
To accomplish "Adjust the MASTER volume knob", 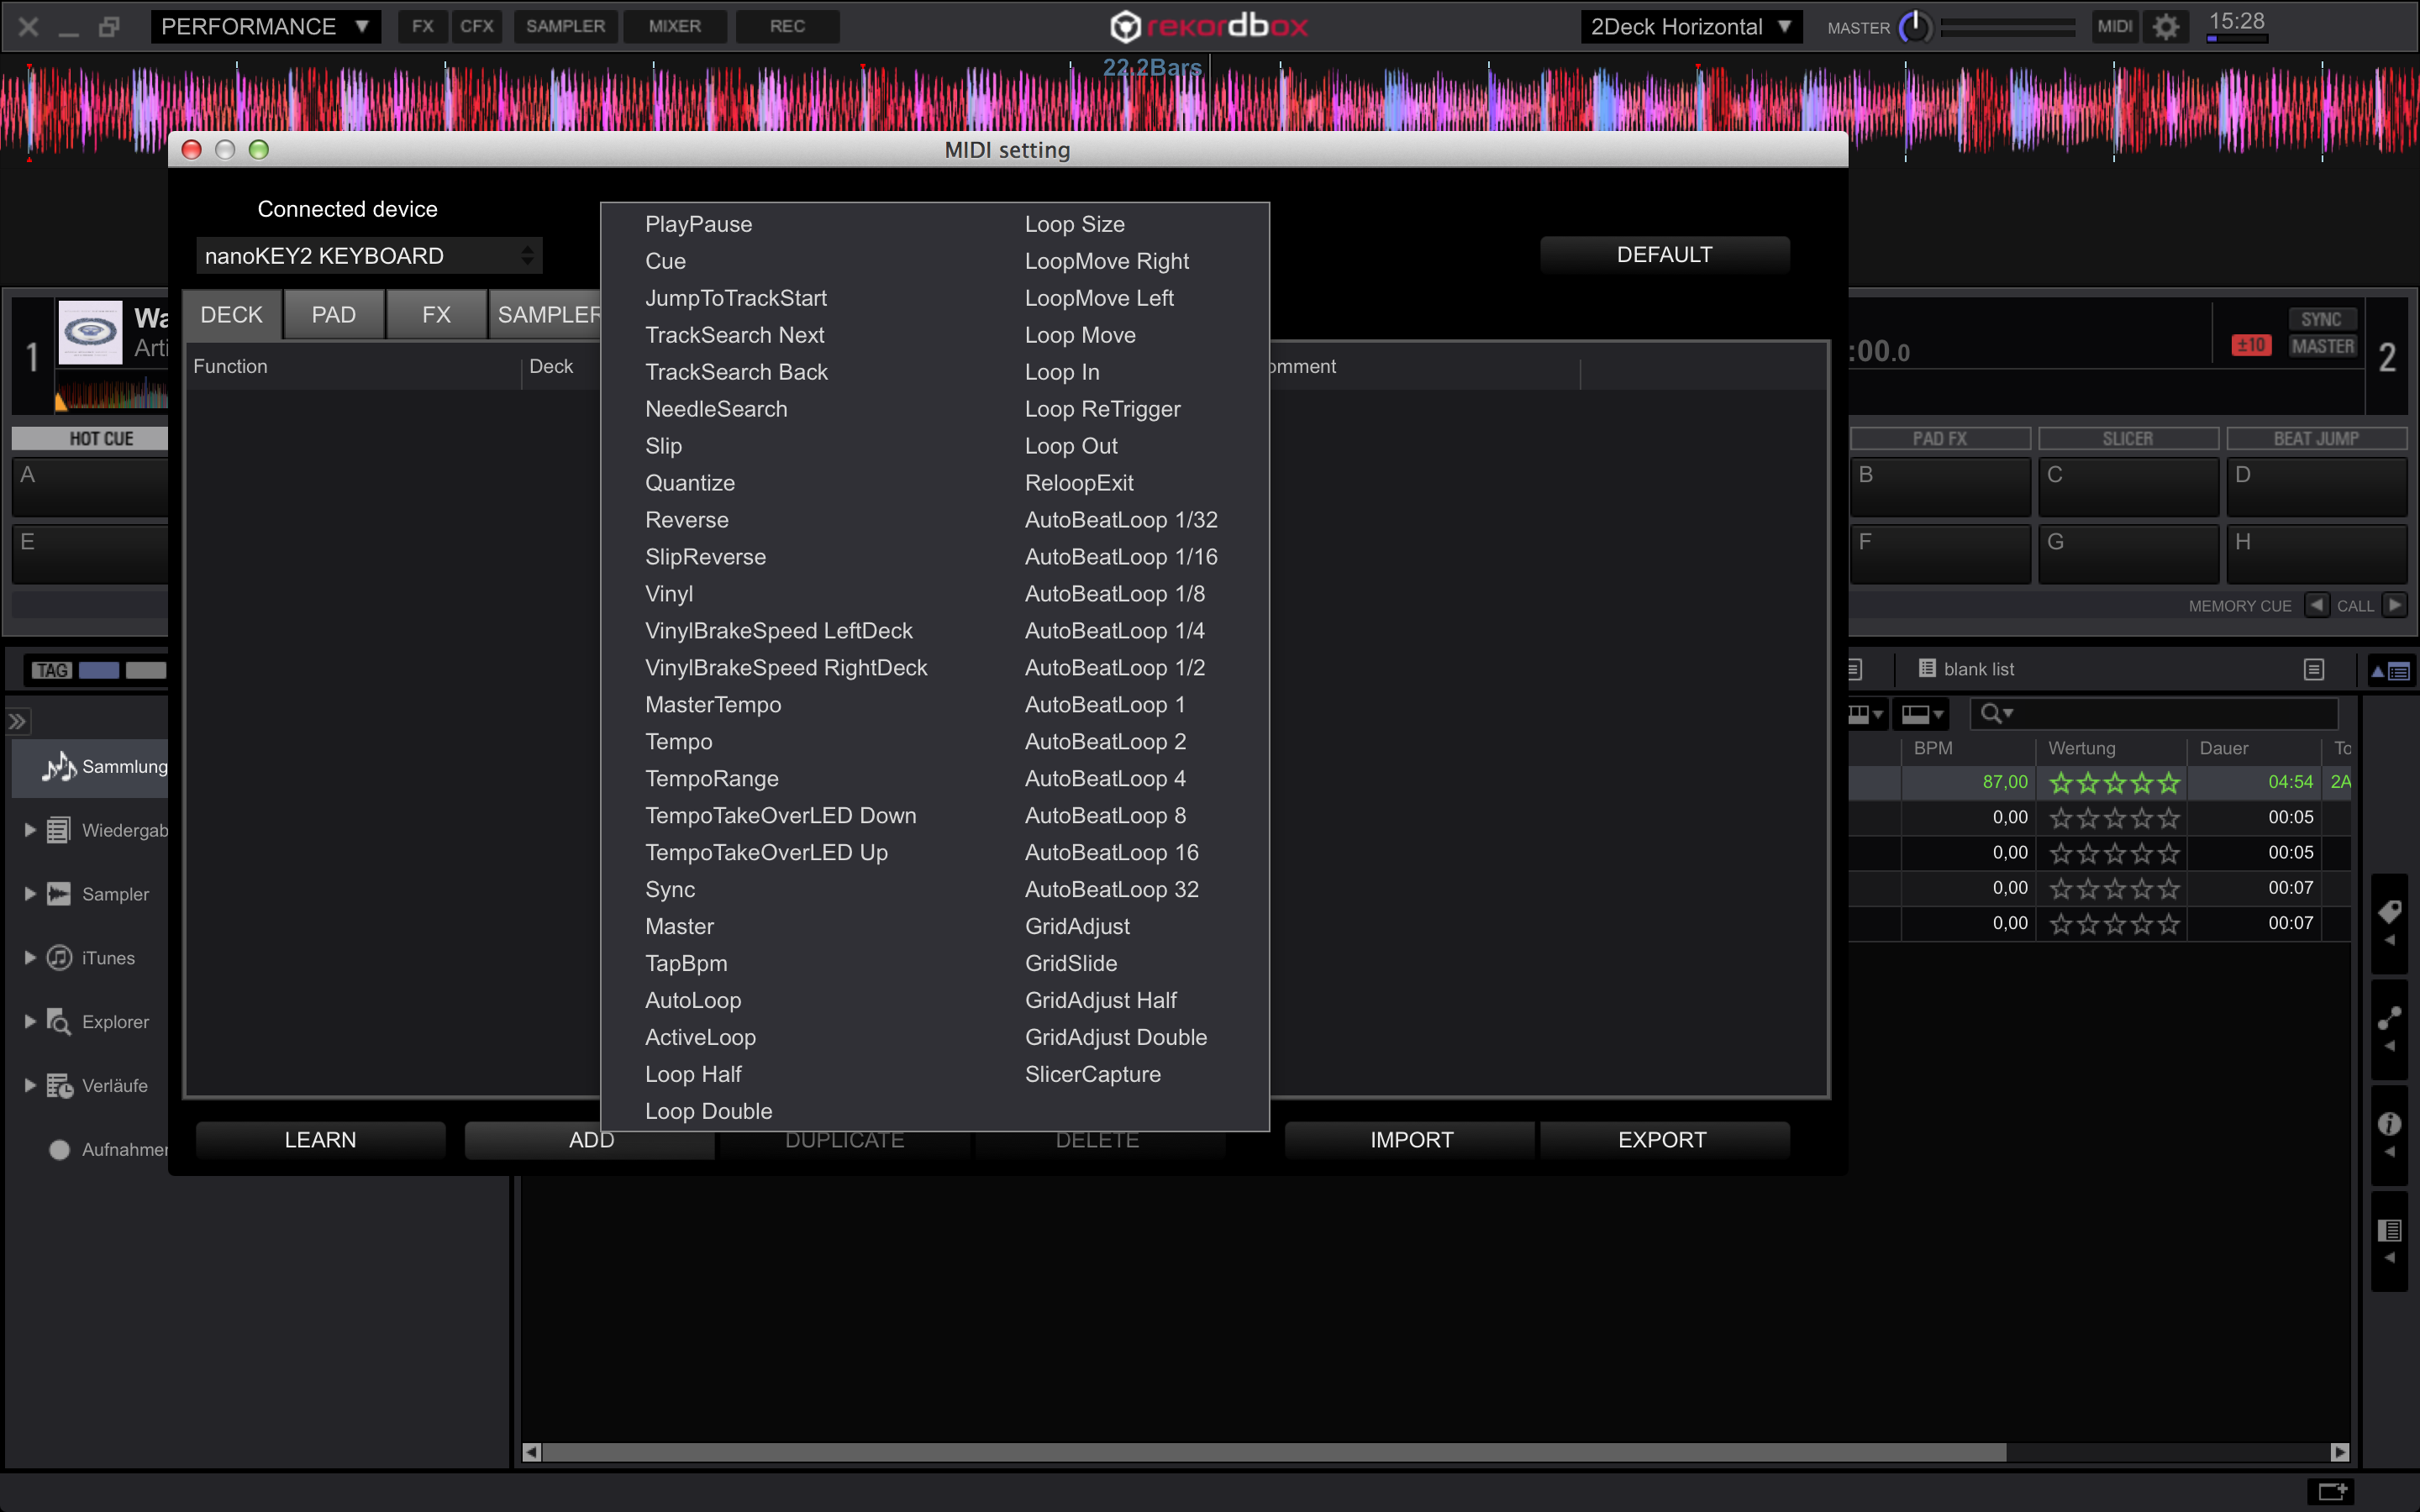I will coord(1915,27).
